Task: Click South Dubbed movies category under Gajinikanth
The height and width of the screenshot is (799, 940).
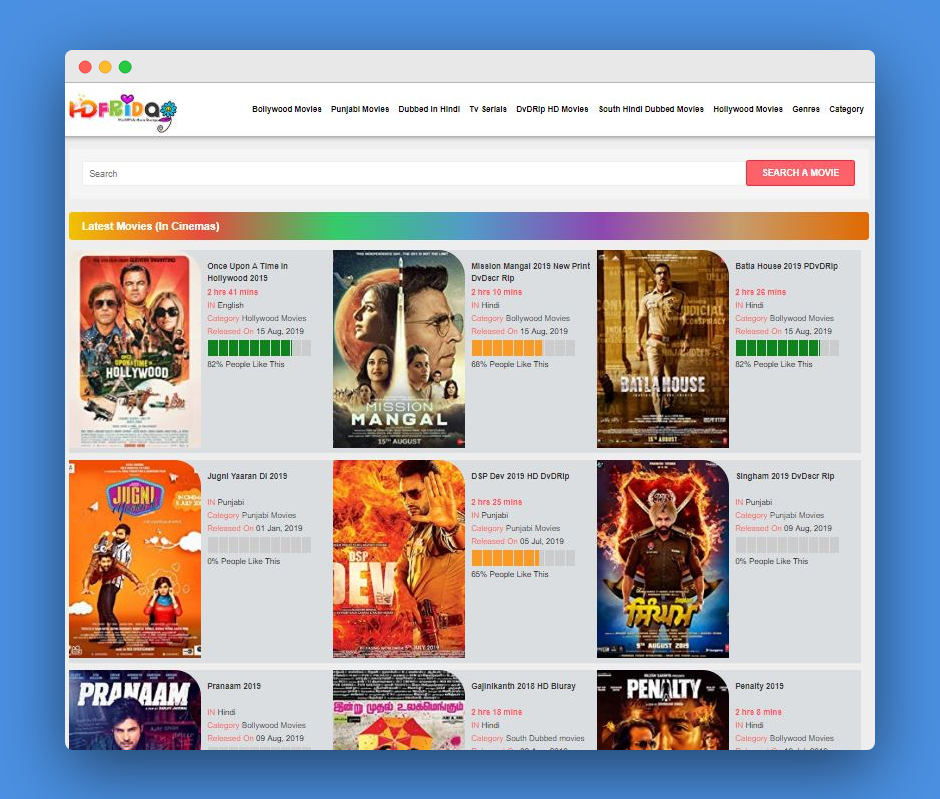Action: pos(545,738)
